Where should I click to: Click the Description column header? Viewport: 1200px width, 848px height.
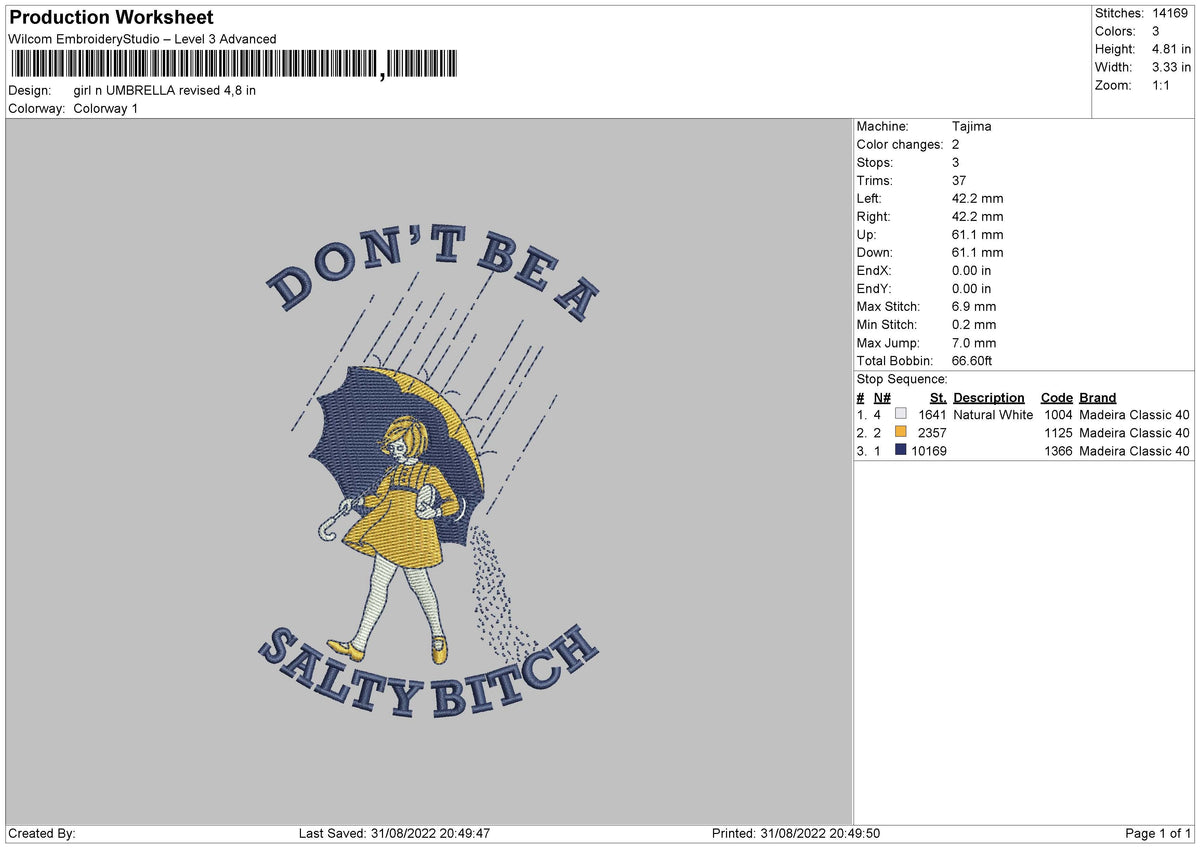click(x=989, y=397)
